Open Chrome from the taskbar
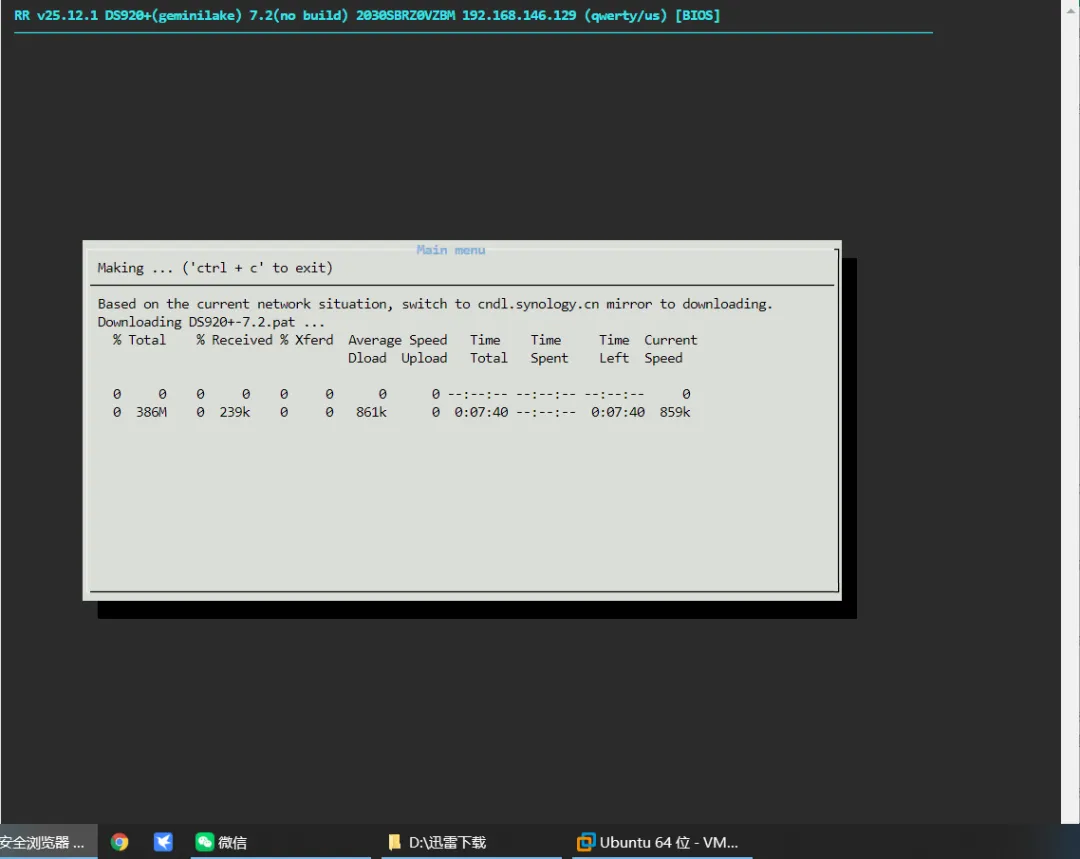 tap(120, 842)
